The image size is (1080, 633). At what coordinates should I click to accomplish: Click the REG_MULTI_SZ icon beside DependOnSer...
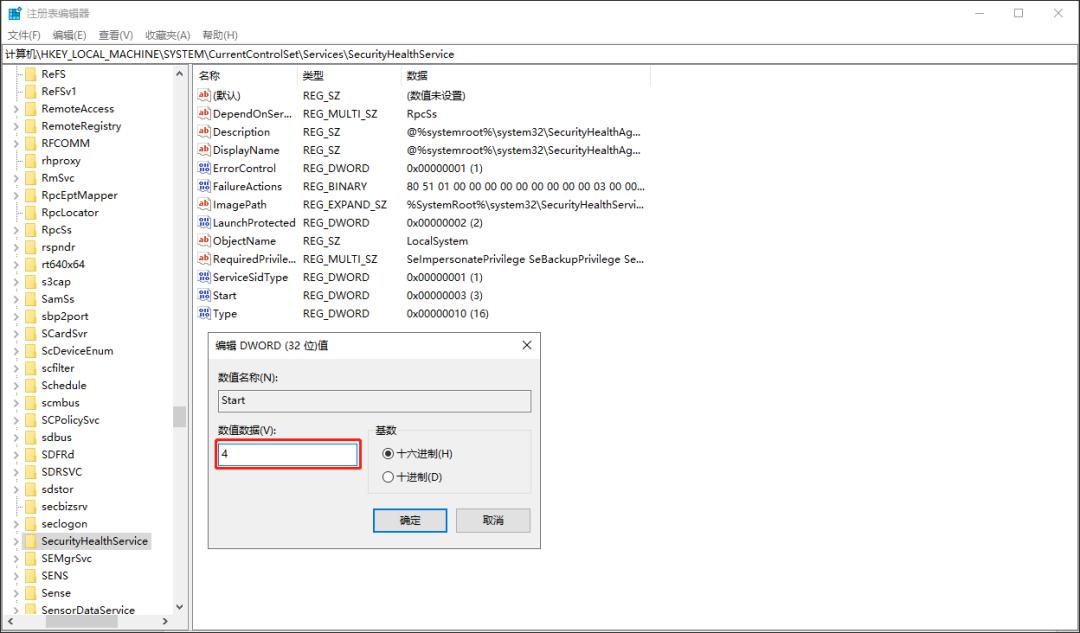pos(204,113)
